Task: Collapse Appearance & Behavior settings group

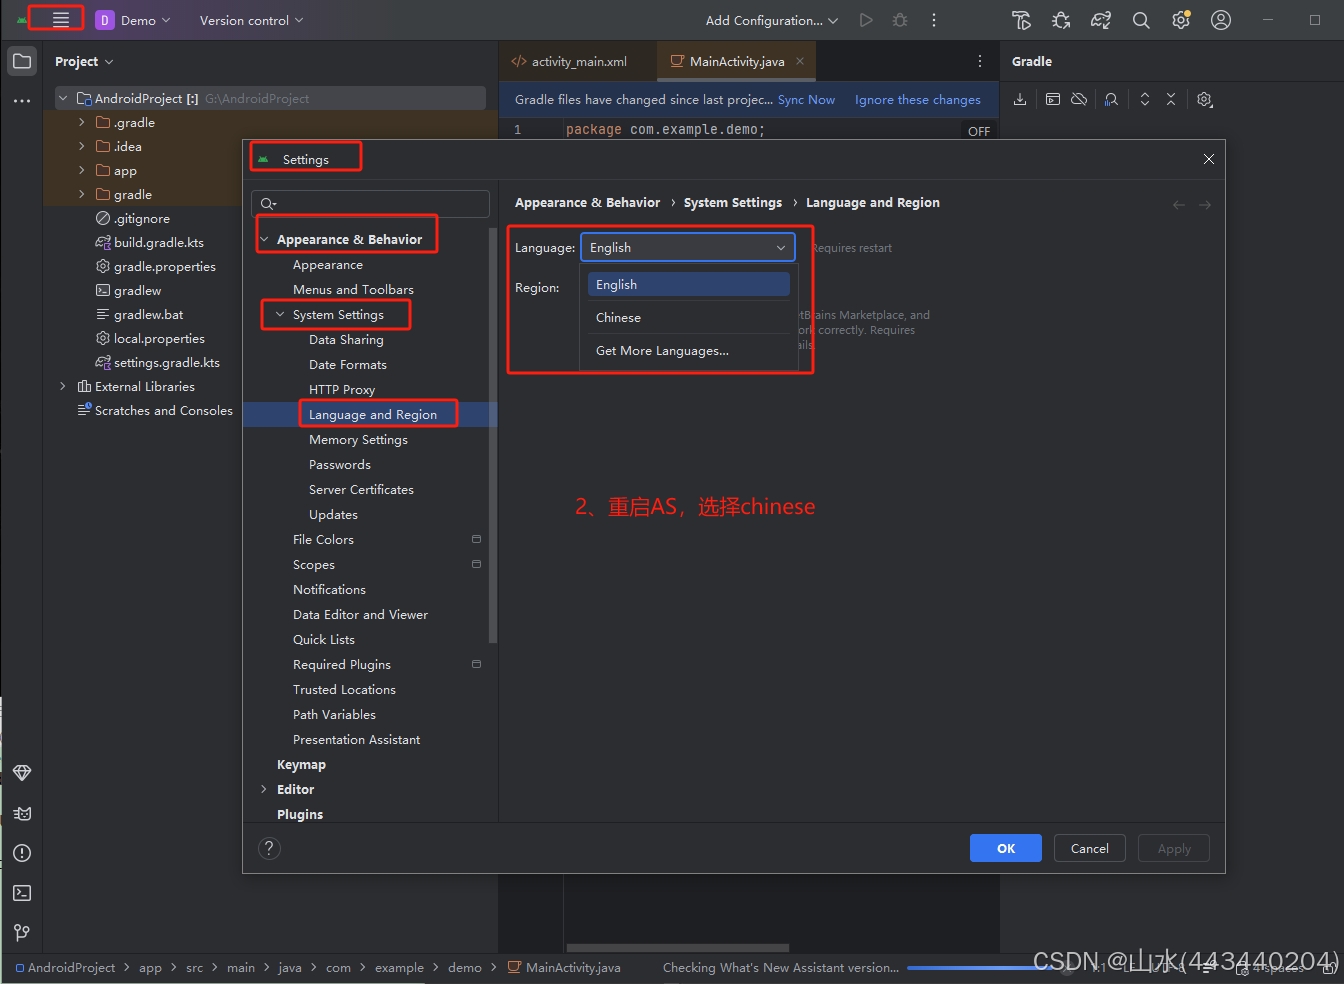Action: [x=264, y=239]
